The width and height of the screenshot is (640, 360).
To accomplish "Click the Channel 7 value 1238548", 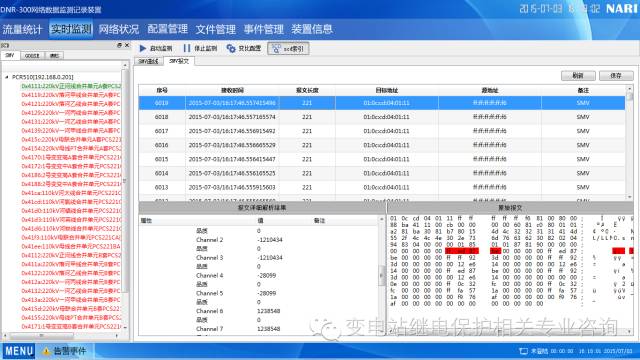I will 269,329.
